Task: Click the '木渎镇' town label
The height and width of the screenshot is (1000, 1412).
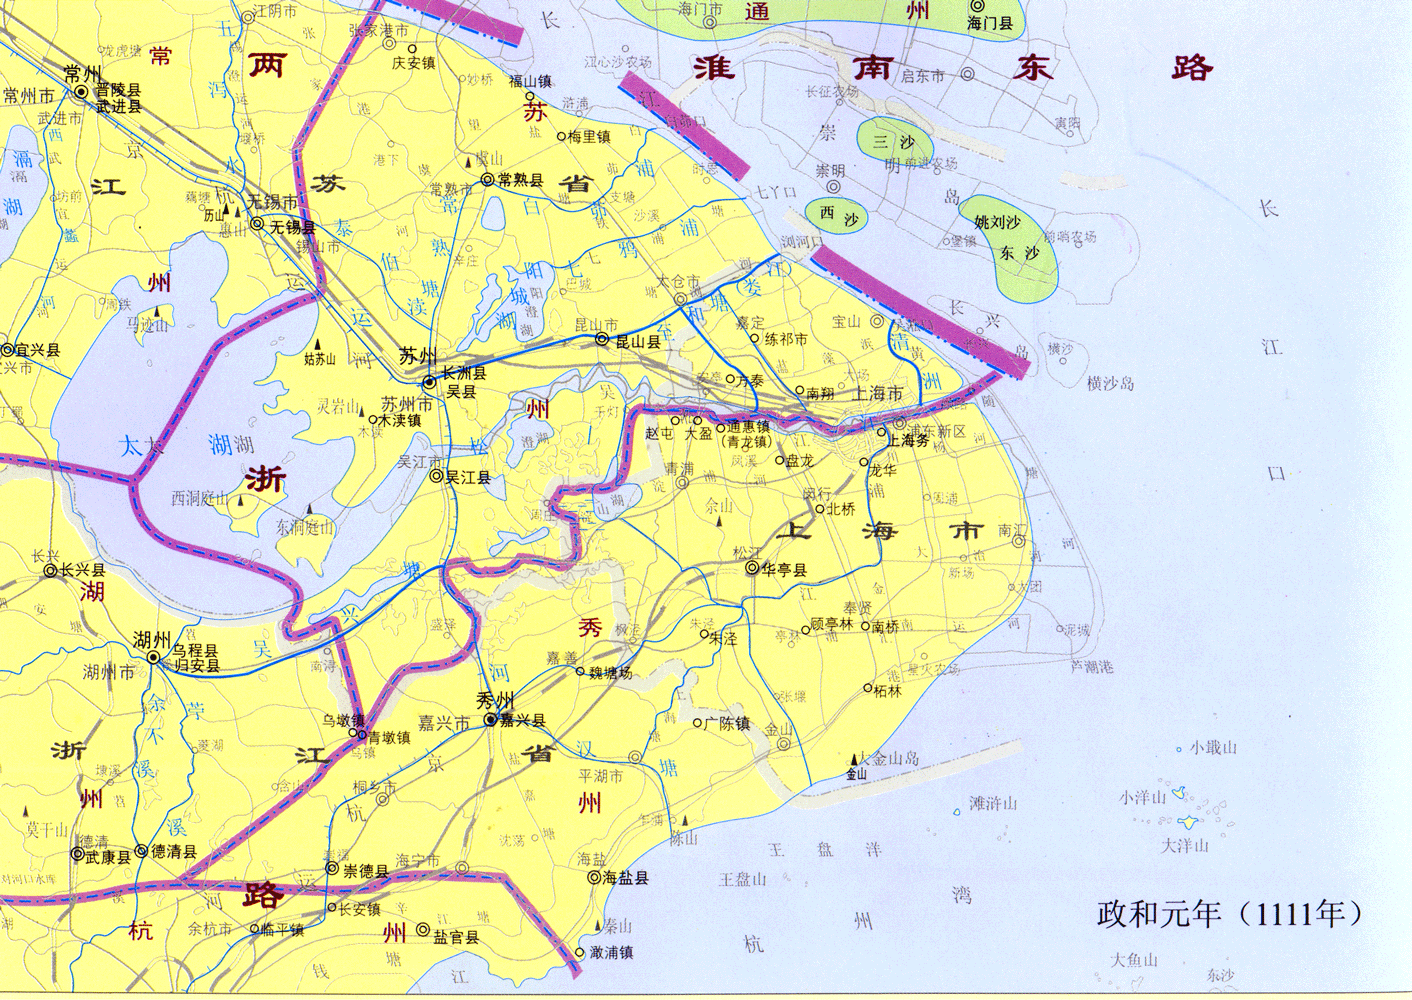Action: [400, 420]
